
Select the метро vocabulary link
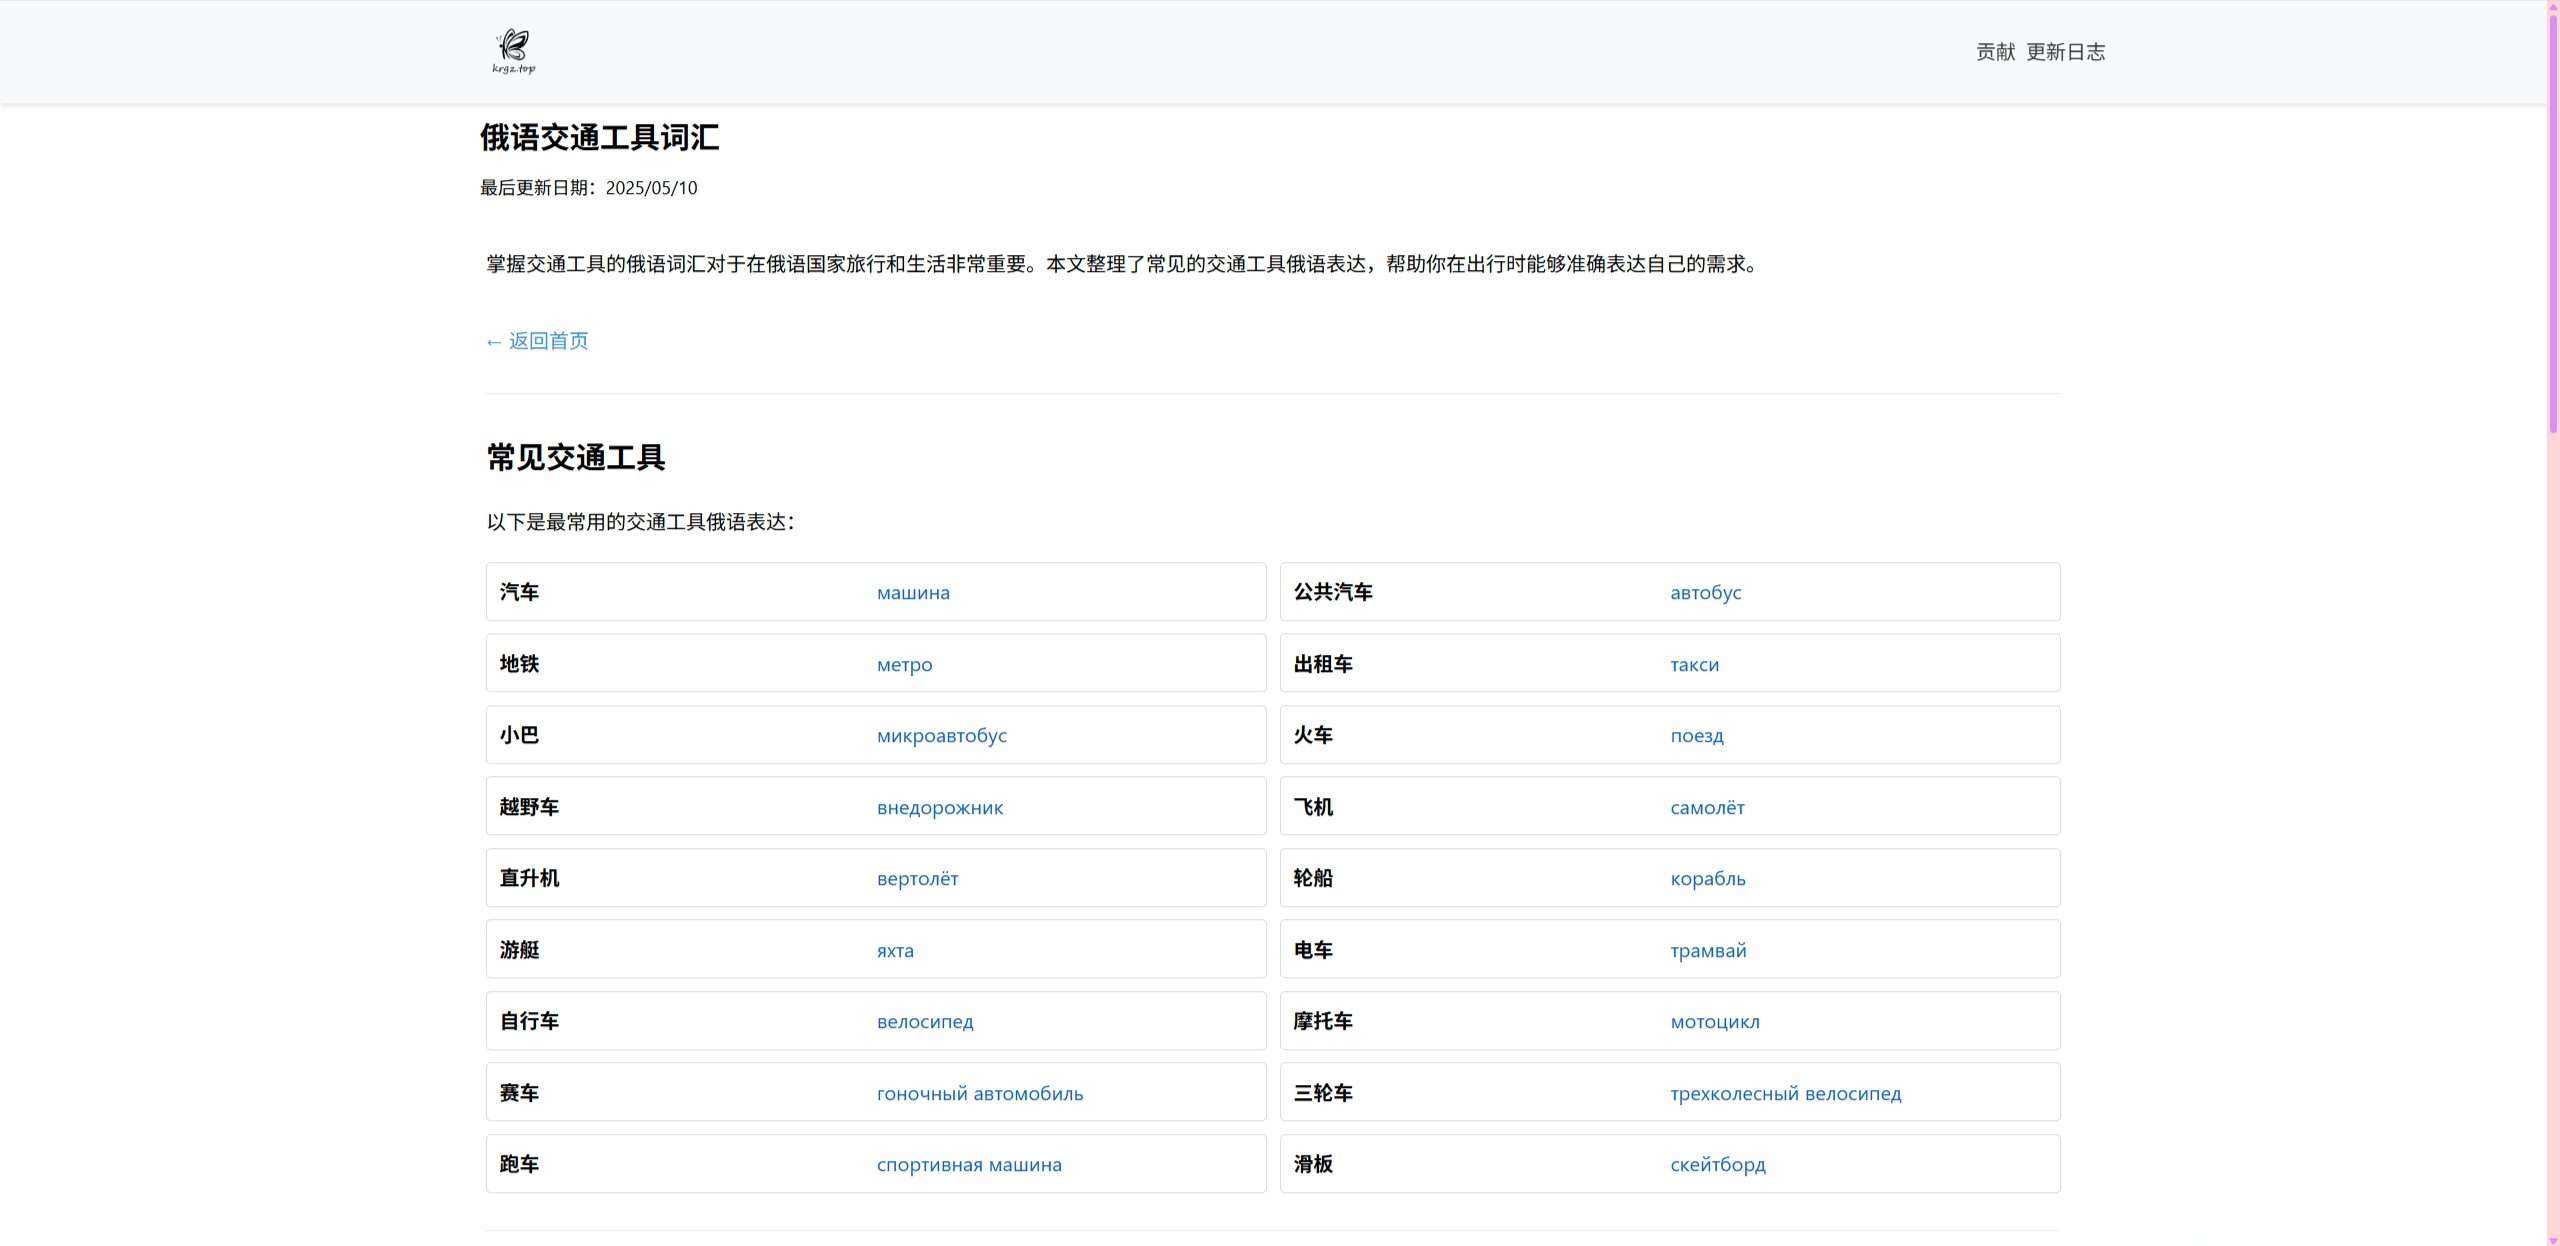(904, 665)
